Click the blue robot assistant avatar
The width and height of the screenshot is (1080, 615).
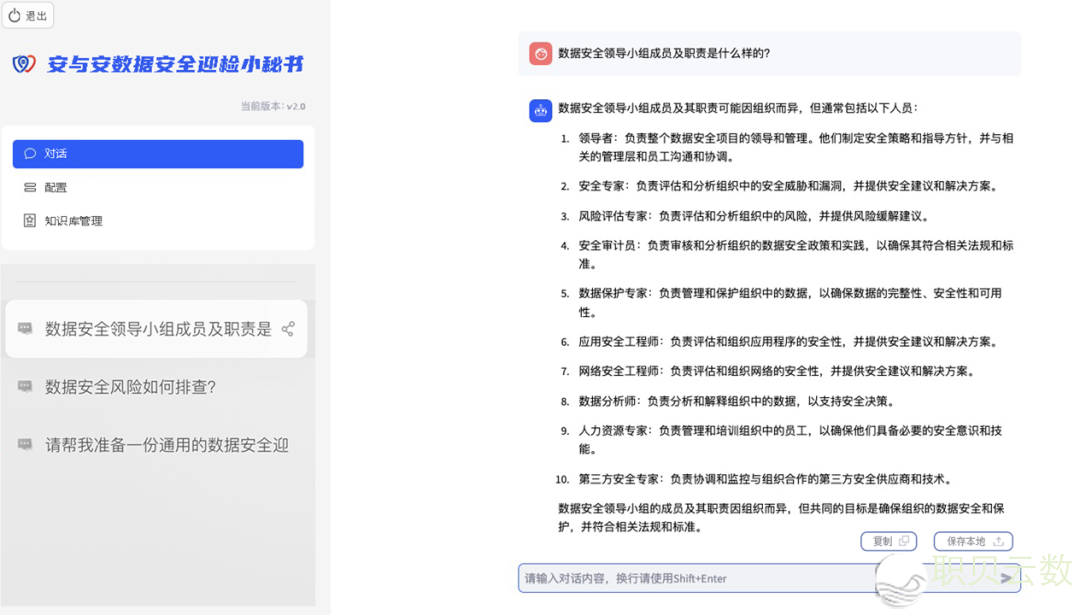(540, 111)
